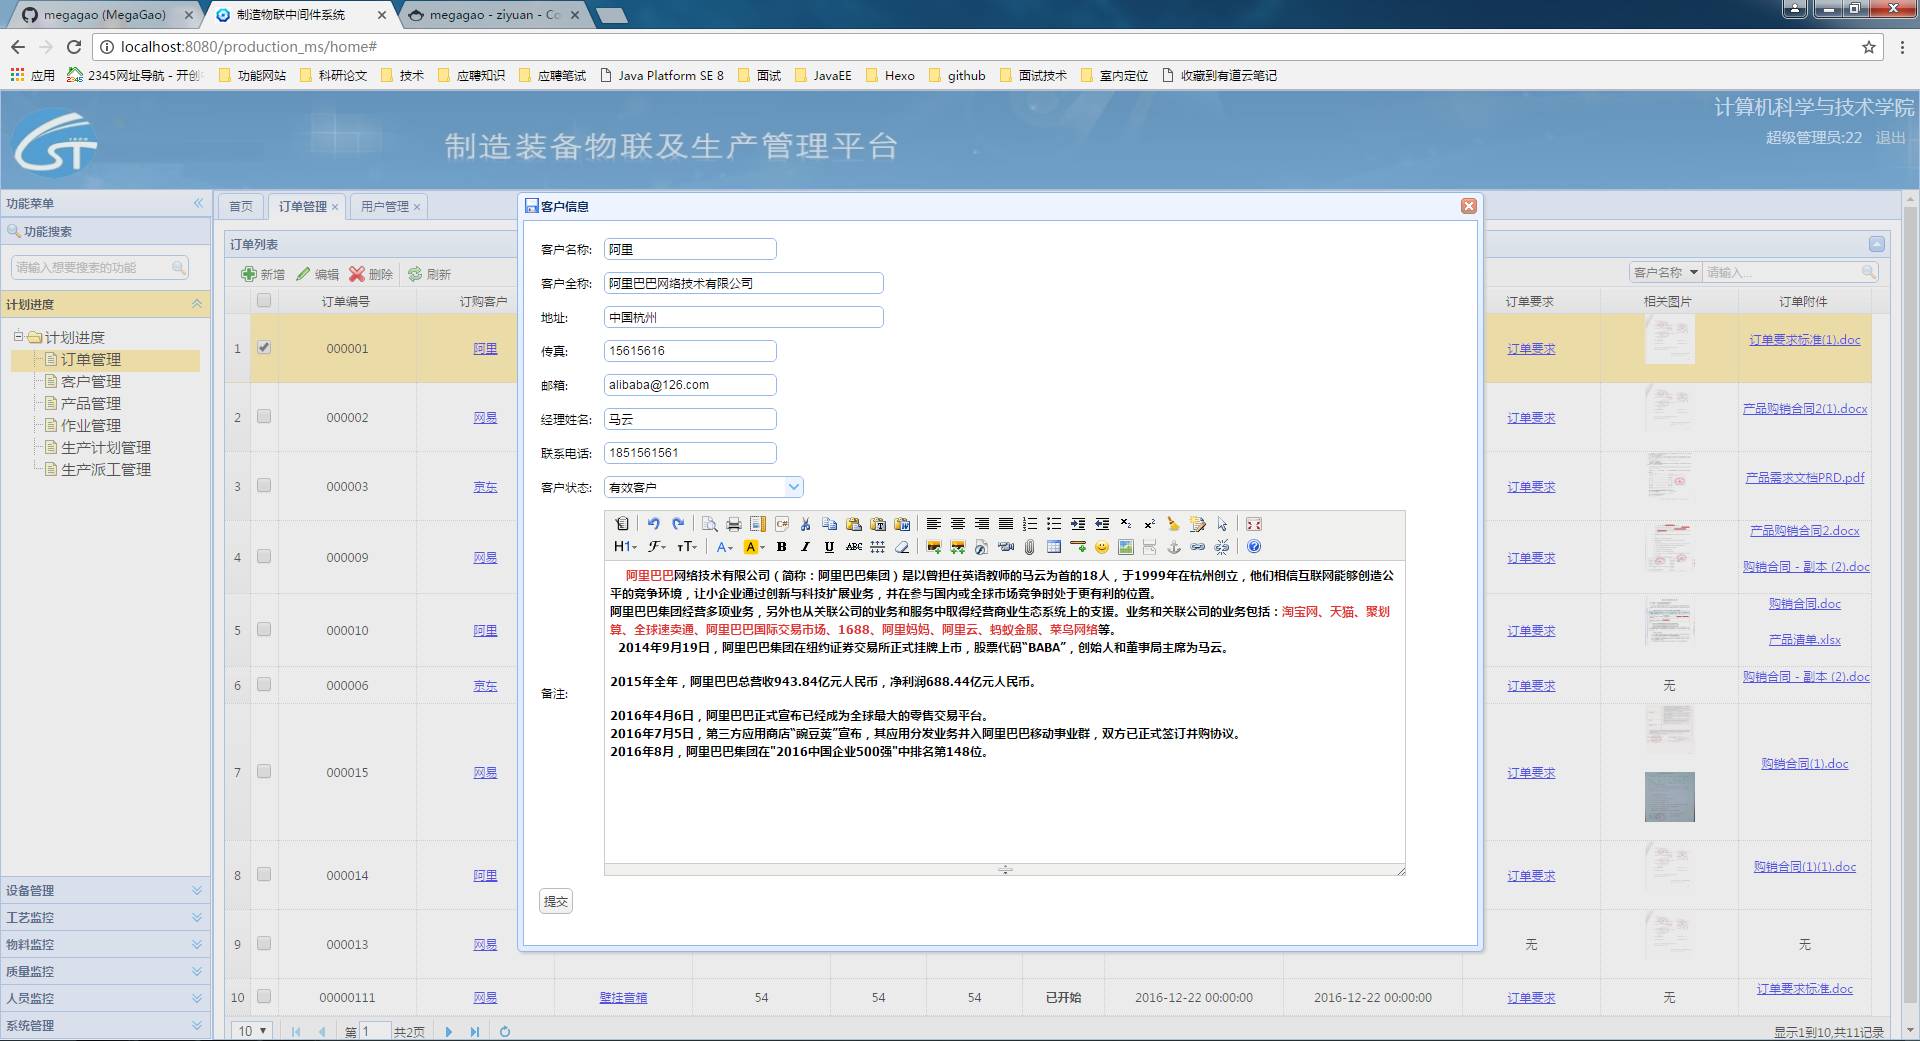Clear HTML code with broom icon

(1173, 524)
